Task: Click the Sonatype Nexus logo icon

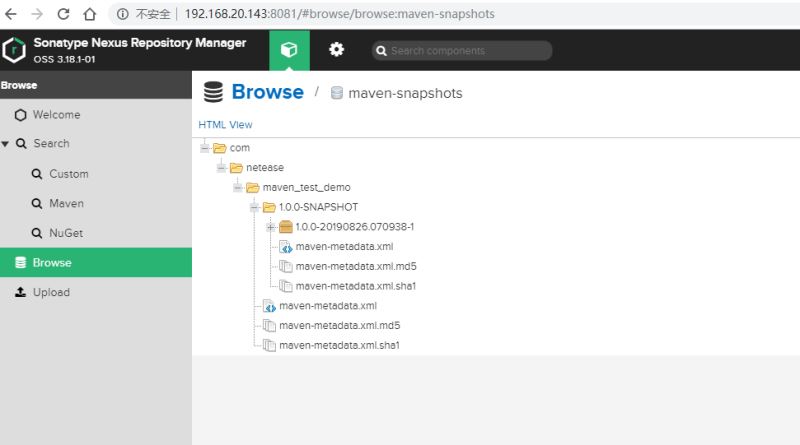Action: pos(14,50)
